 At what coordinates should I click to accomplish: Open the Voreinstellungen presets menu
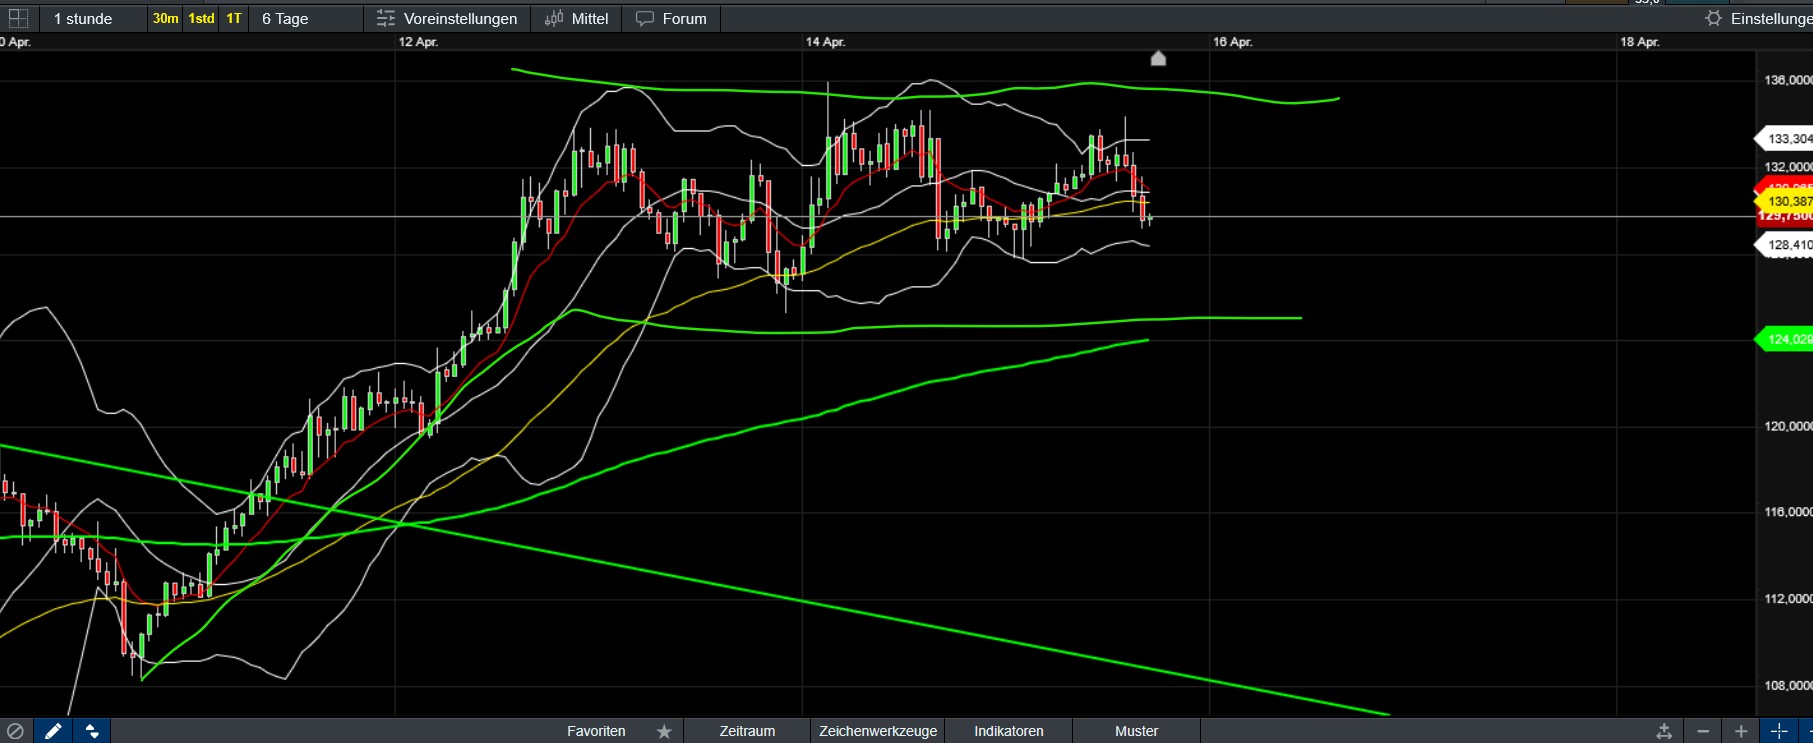coord(447,18)
